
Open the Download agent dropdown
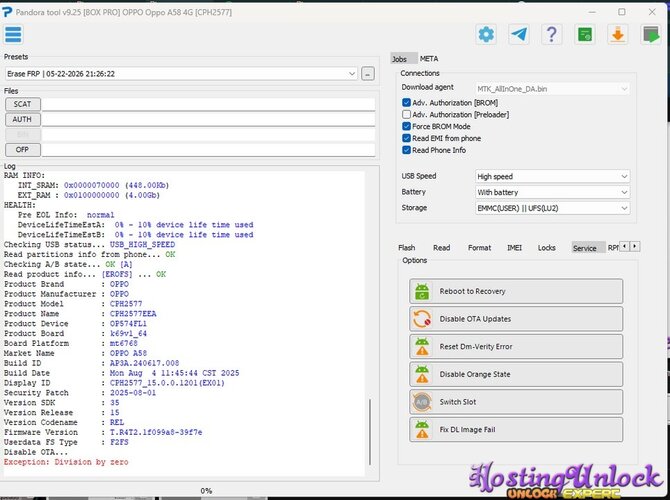552,89
